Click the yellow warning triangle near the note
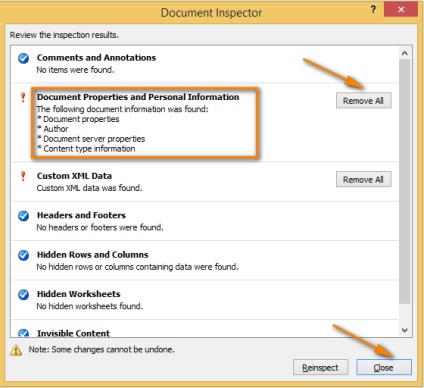Viewport: 424px width, 388px height. point(16,350)
